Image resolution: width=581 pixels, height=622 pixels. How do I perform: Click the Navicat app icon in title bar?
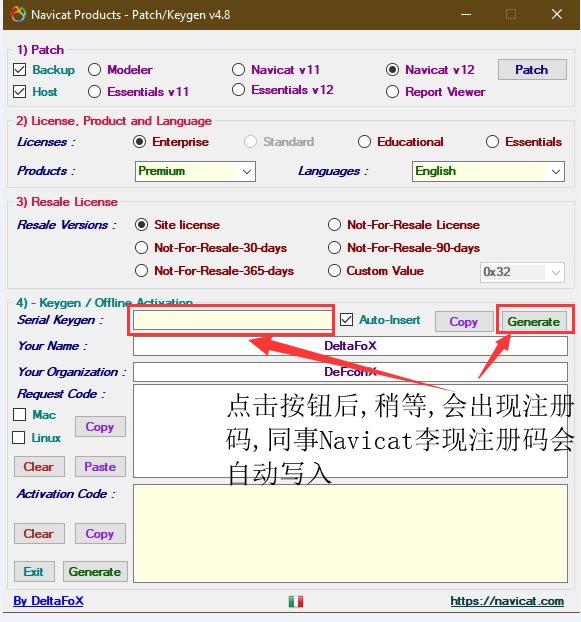click(x=18, y=15)
